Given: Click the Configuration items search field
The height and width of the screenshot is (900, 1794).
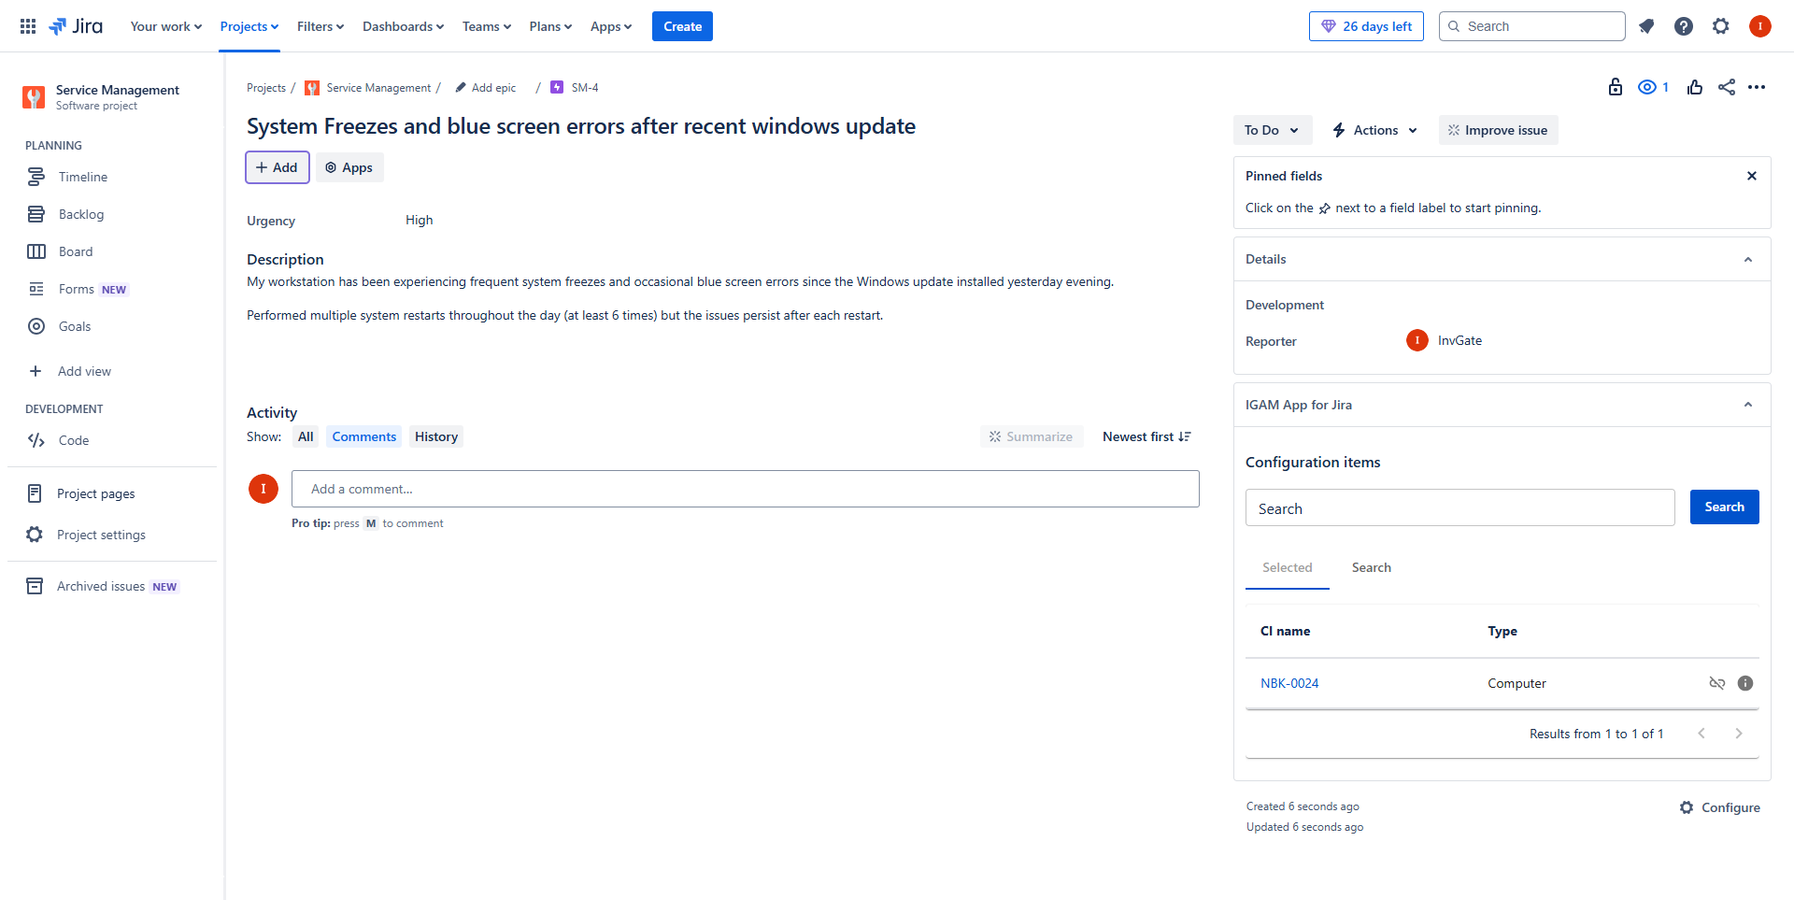Looking at the screenshot, I should point(1460,508).
